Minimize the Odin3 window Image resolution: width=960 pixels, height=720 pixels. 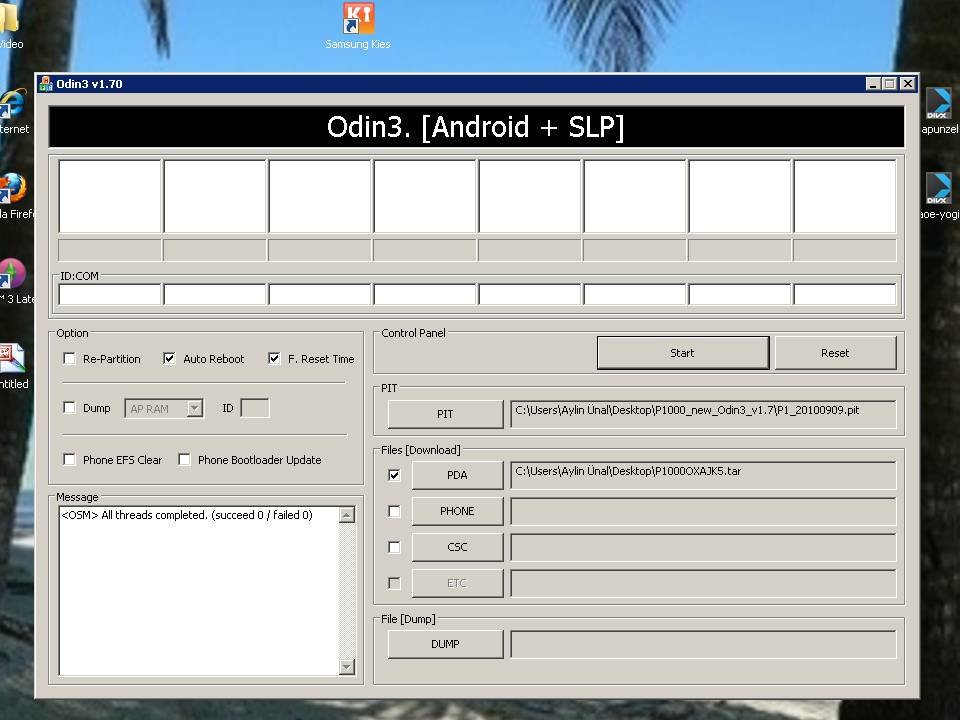tap(874, 84)
